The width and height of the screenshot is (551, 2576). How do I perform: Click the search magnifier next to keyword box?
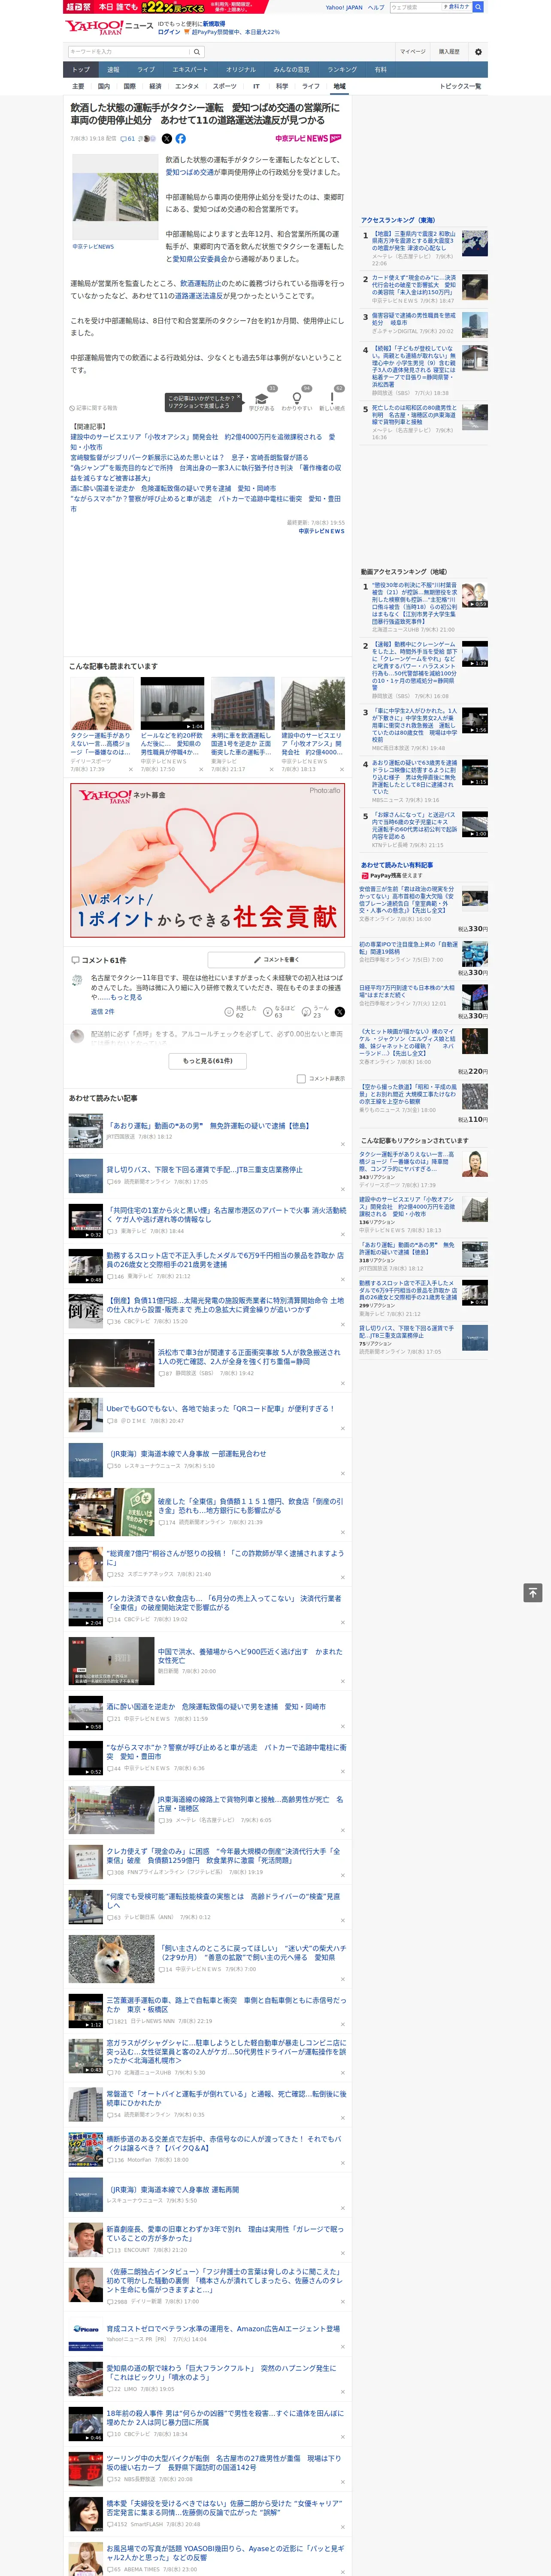pos(197,51)
